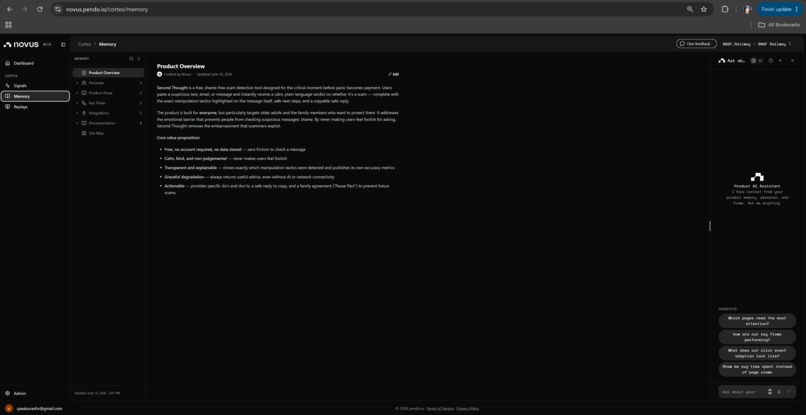Image resolution: width=806 pixels, height=415 pixels.
Task: Click the send arrow in the chat input
Action: pos(789,392)
